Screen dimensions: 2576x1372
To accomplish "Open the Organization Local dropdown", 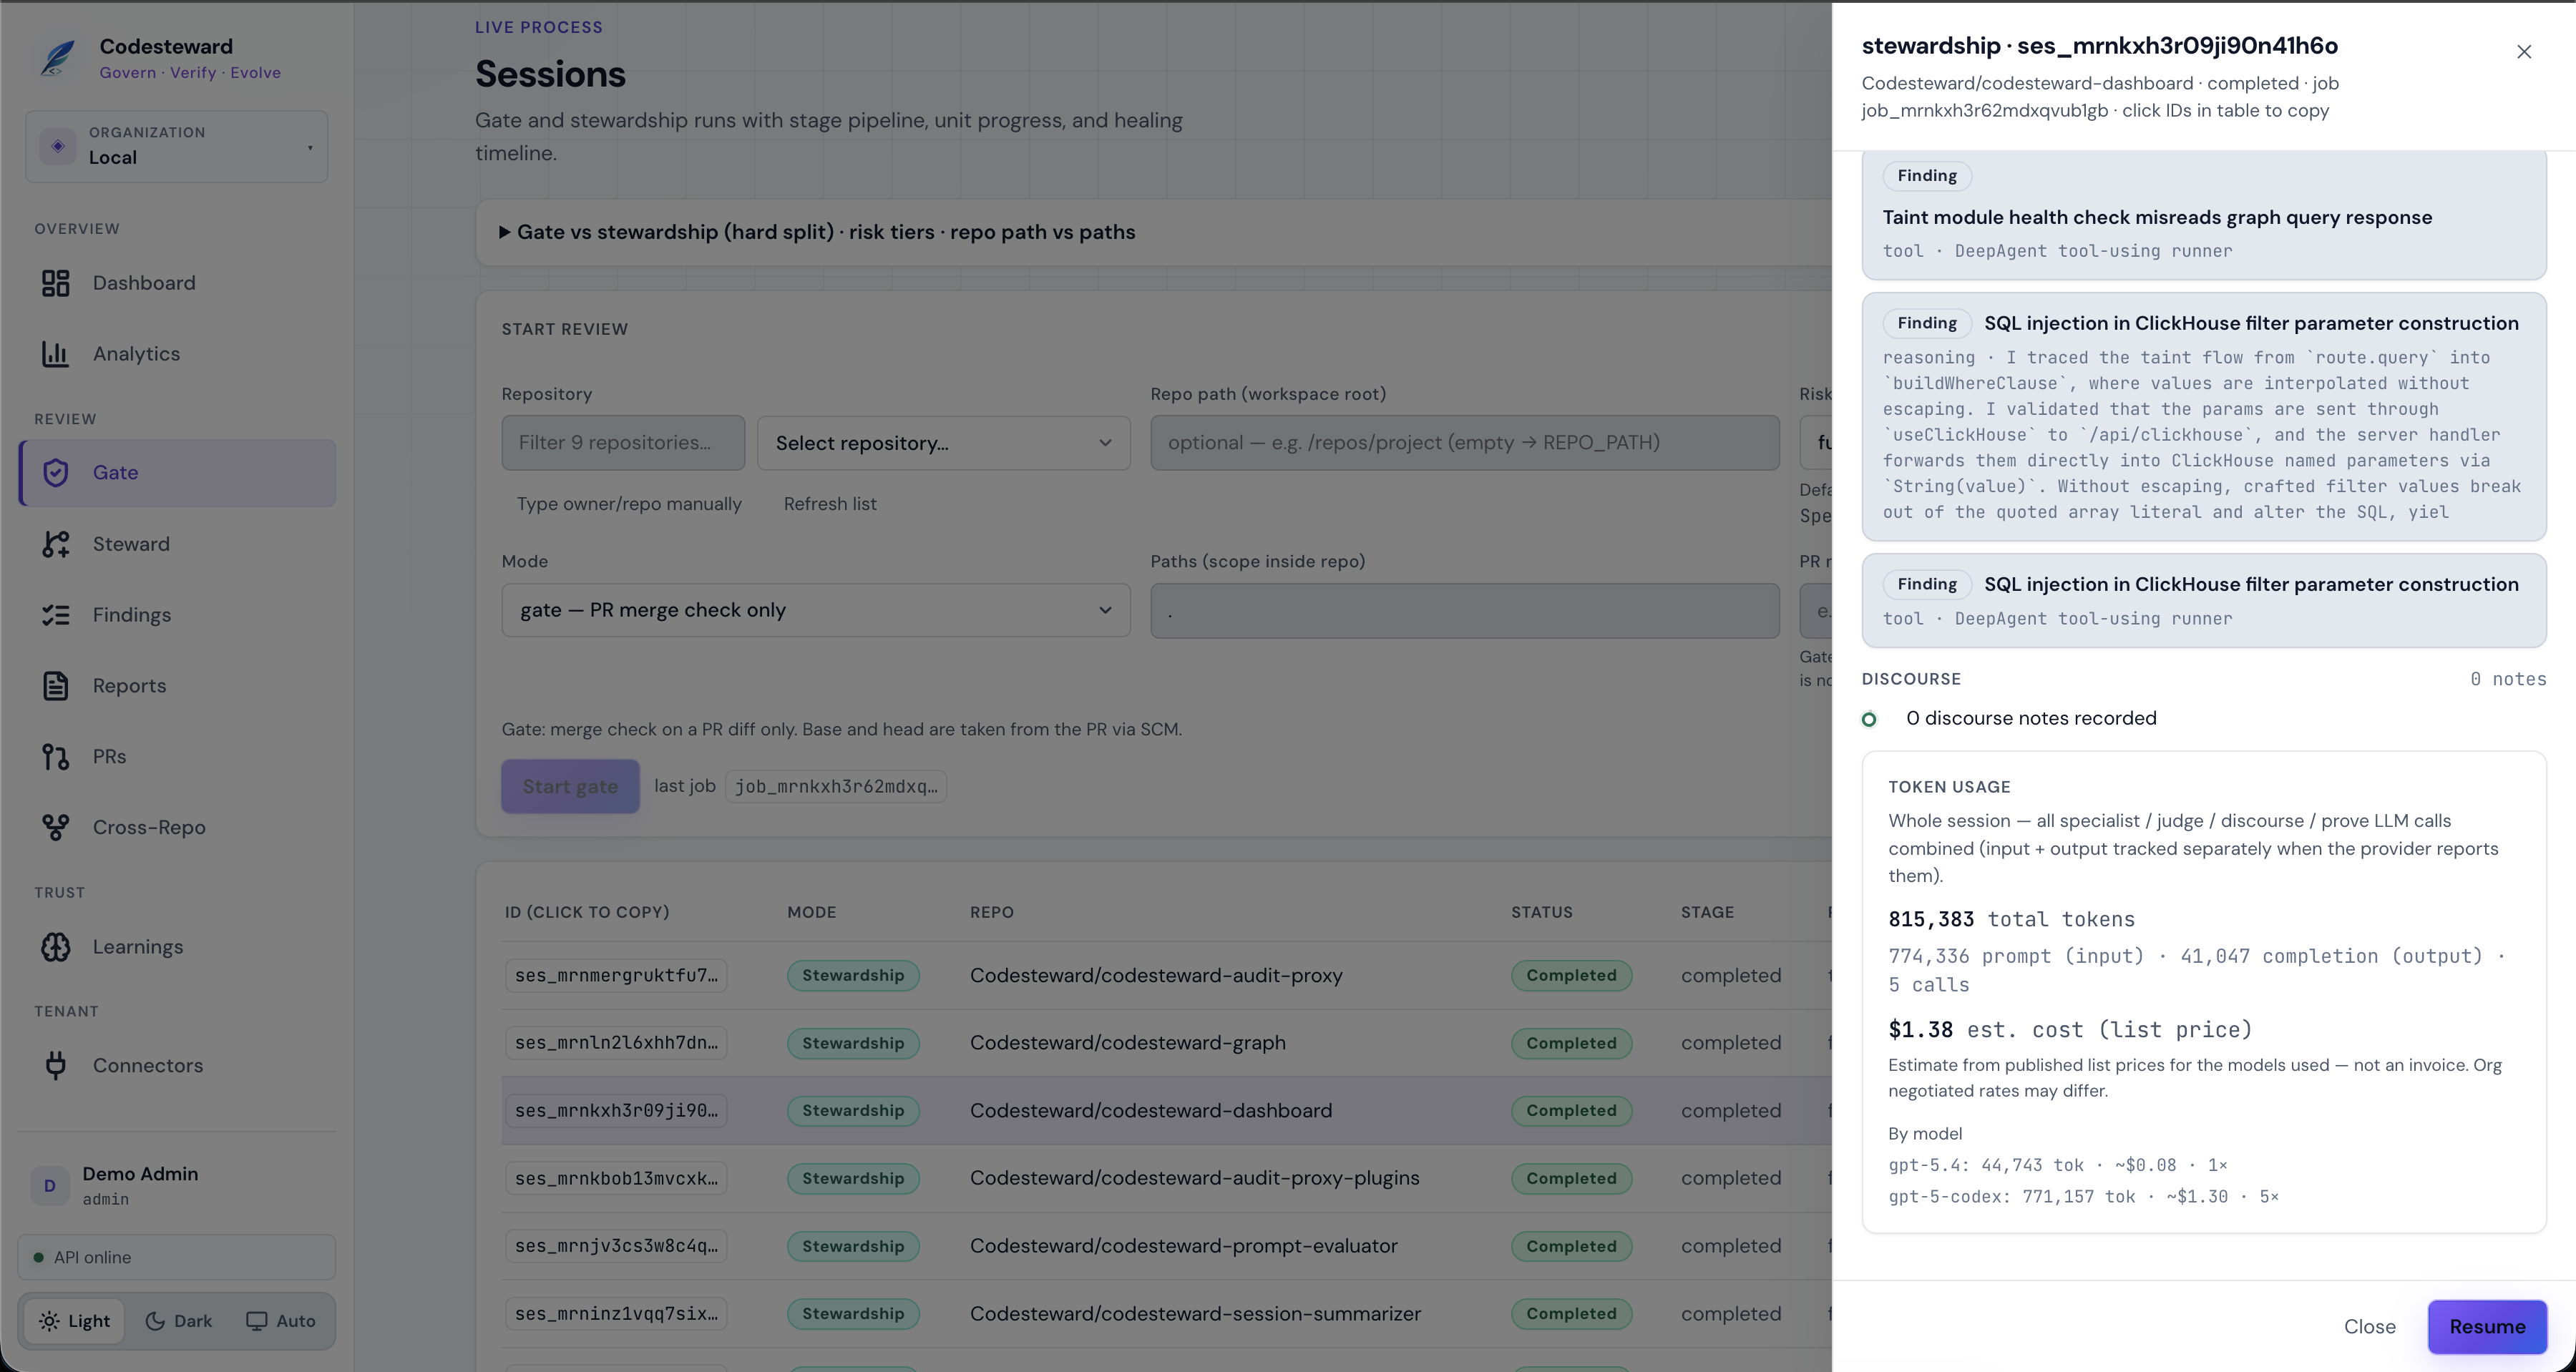I will (x=177, y=147).
